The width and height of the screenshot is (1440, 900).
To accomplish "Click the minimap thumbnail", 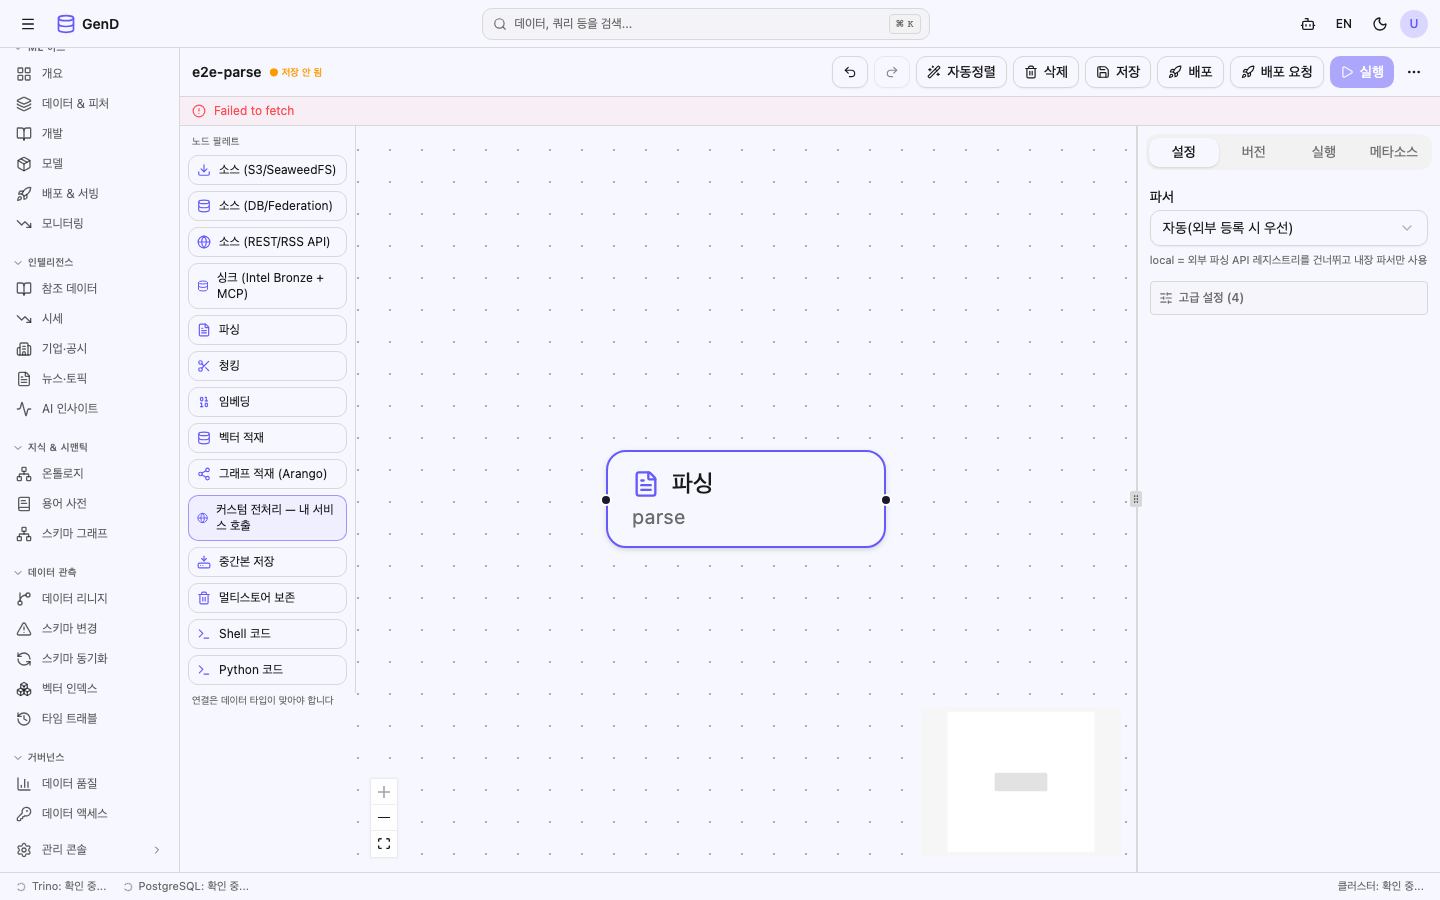I will coord(1021,782).
